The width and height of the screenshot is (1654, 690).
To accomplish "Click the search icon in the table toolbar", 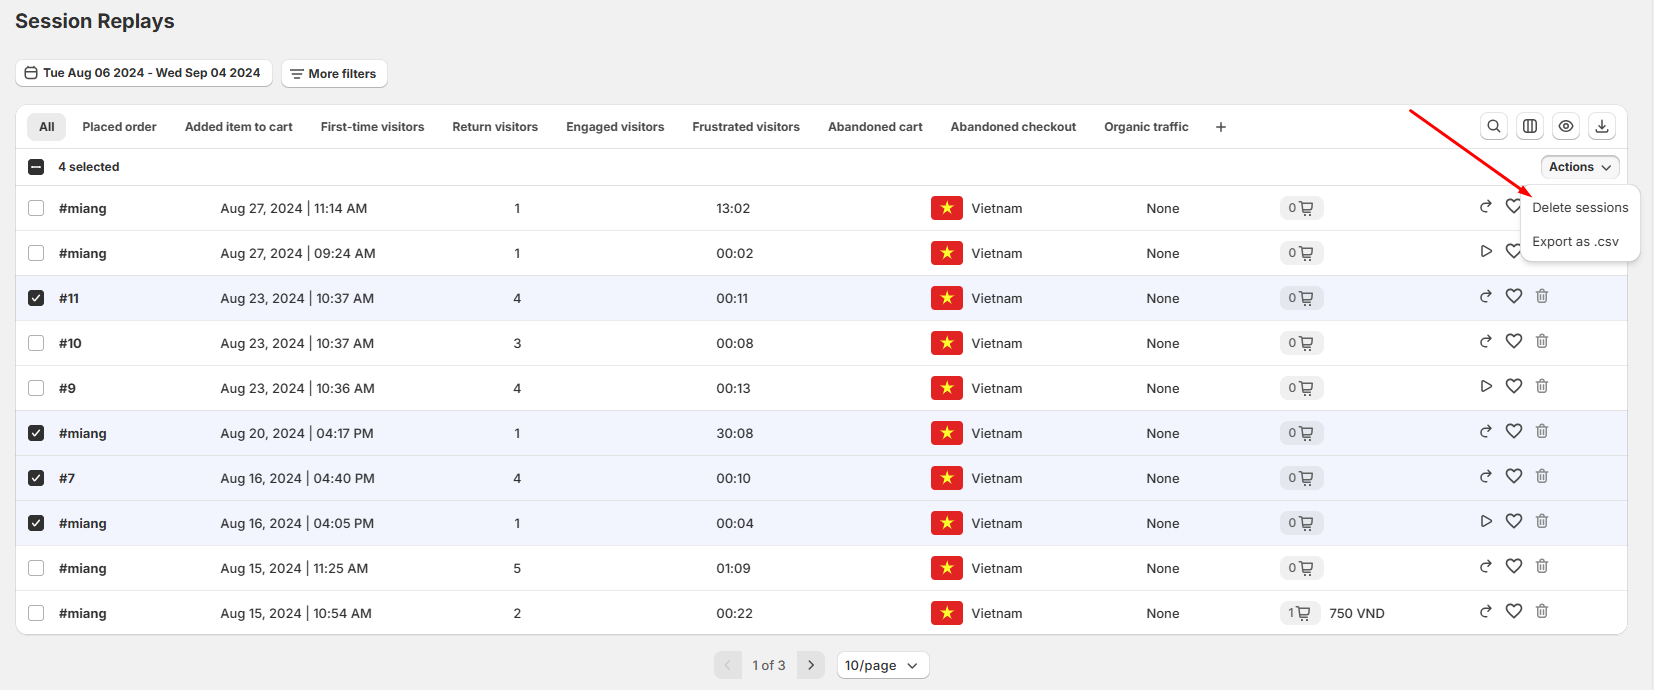I will pyautogui.click(x=1494, y=126).
